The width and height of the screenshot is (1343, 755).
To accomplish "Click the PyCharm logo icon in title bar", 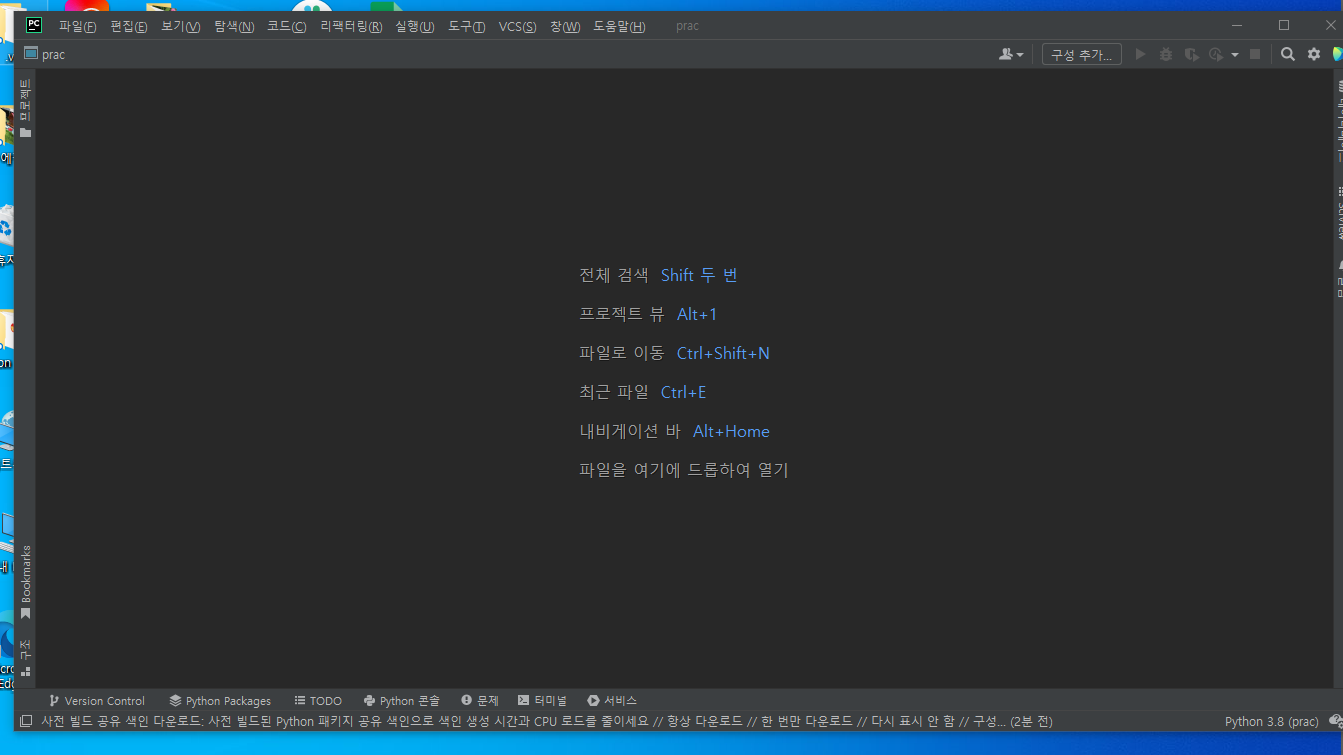I will click(34, 26).
